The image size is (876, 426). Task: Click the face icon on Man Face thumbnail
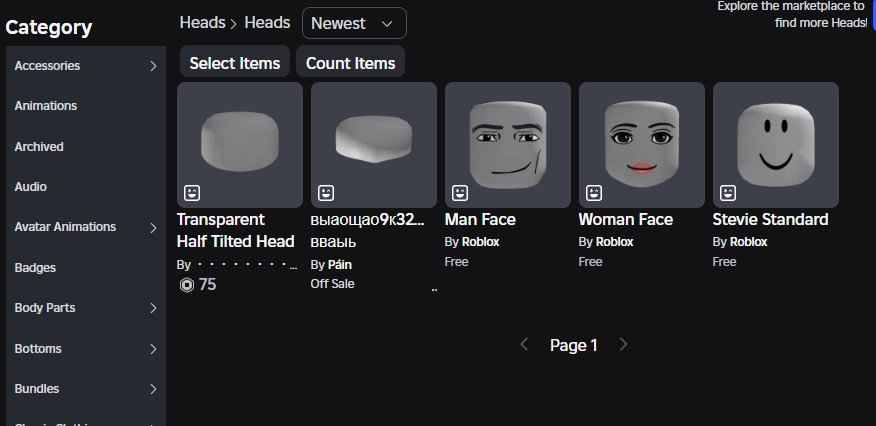click(x=460, y=192)
